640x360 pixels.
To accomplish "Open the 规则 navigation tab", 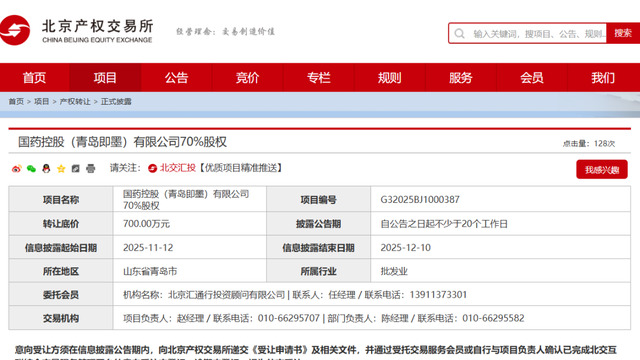I will tap(389, 78).
